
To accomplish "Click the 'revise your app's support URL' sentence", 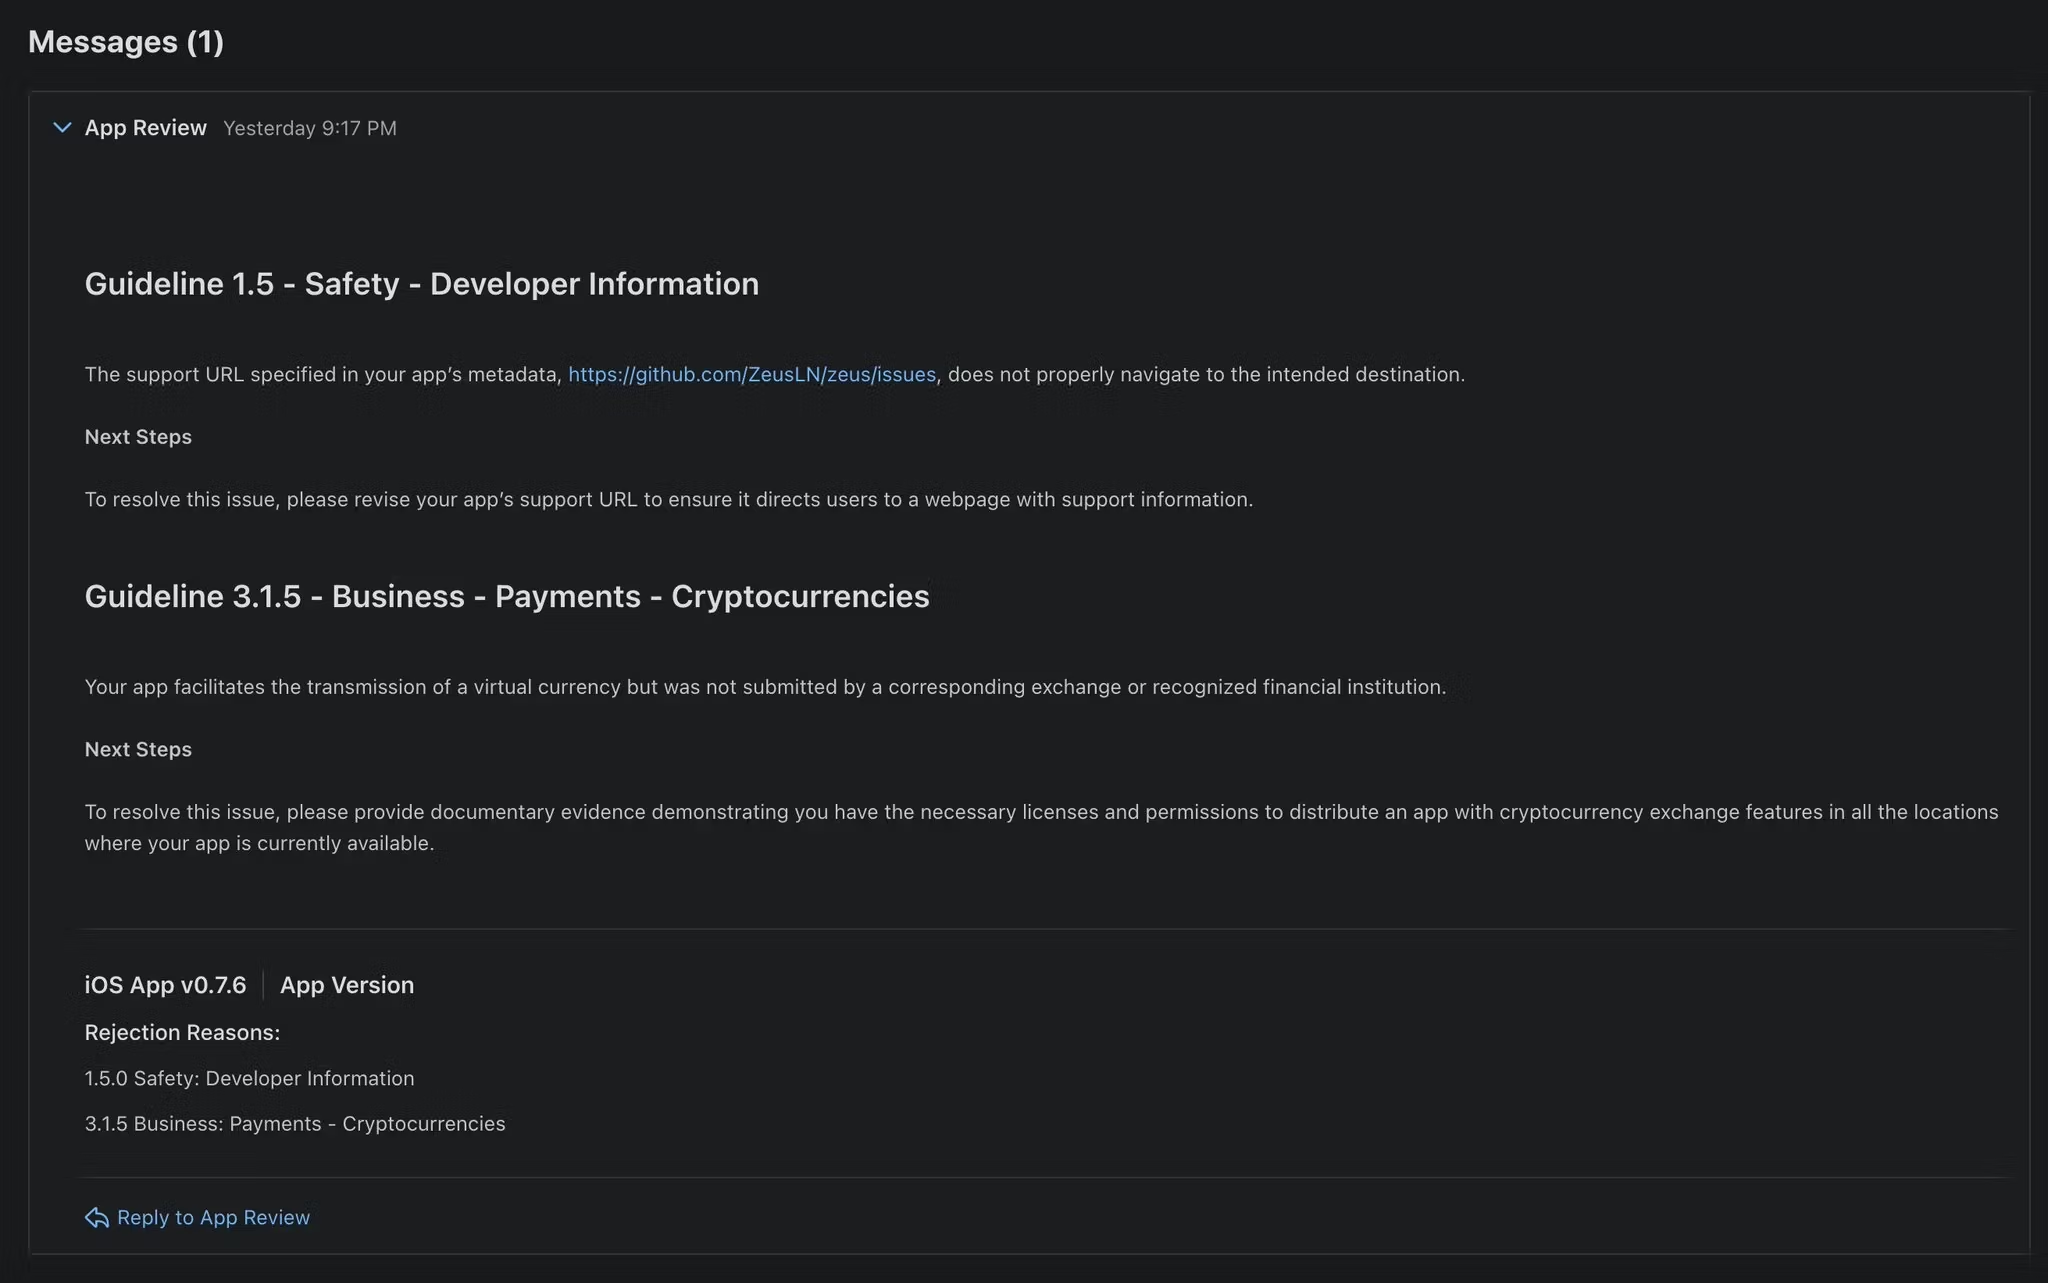I will click(668, 499).
